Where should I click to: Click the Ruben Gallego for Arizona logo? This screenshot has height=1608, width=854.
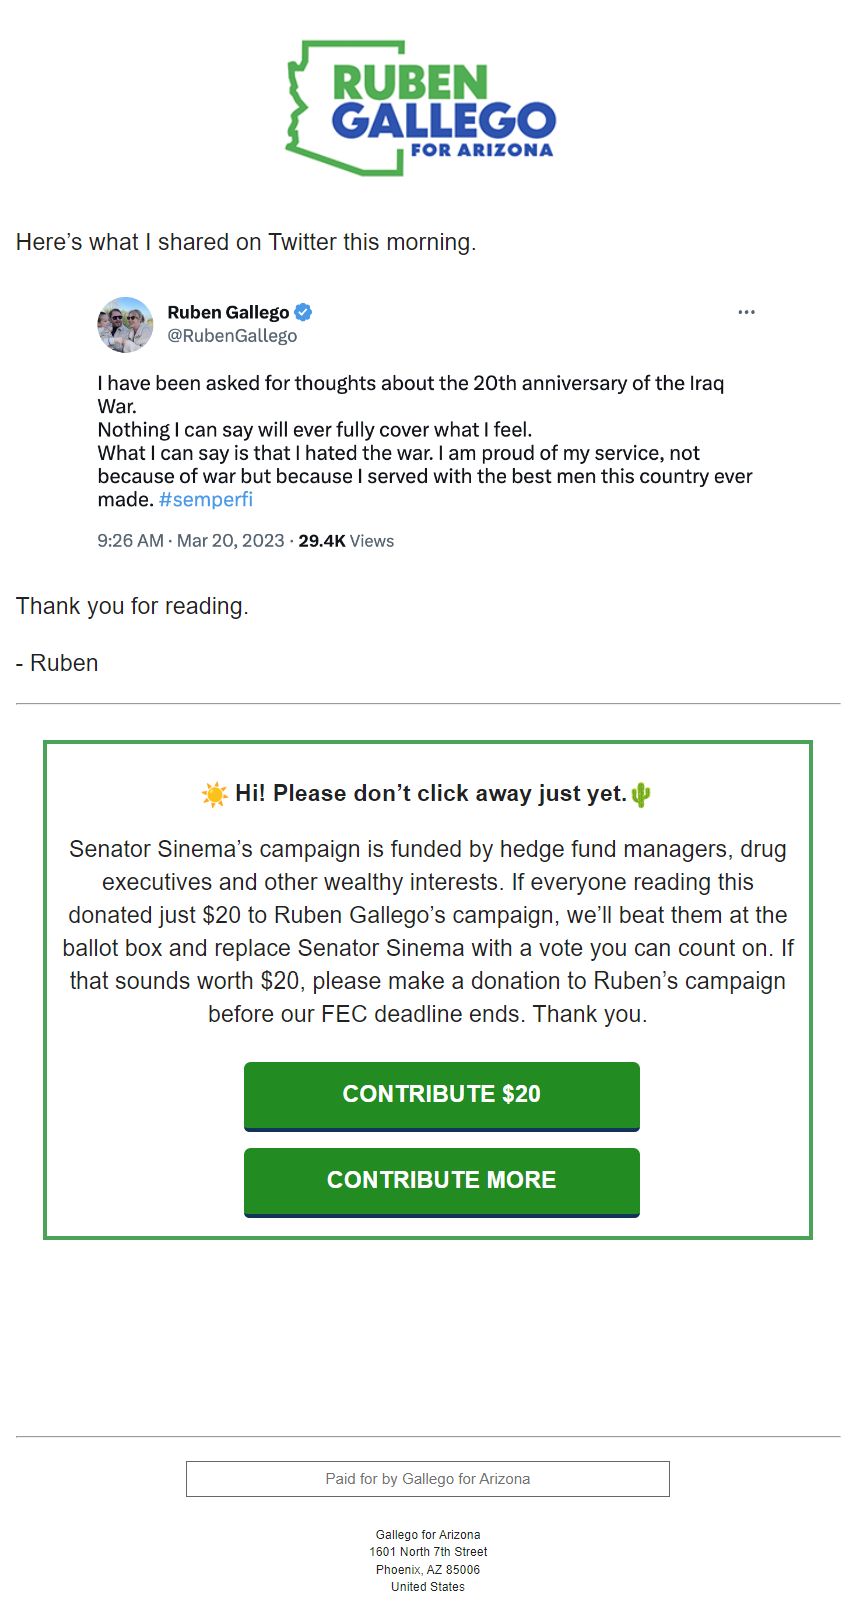pyautogui.click(x=421, y=109)
